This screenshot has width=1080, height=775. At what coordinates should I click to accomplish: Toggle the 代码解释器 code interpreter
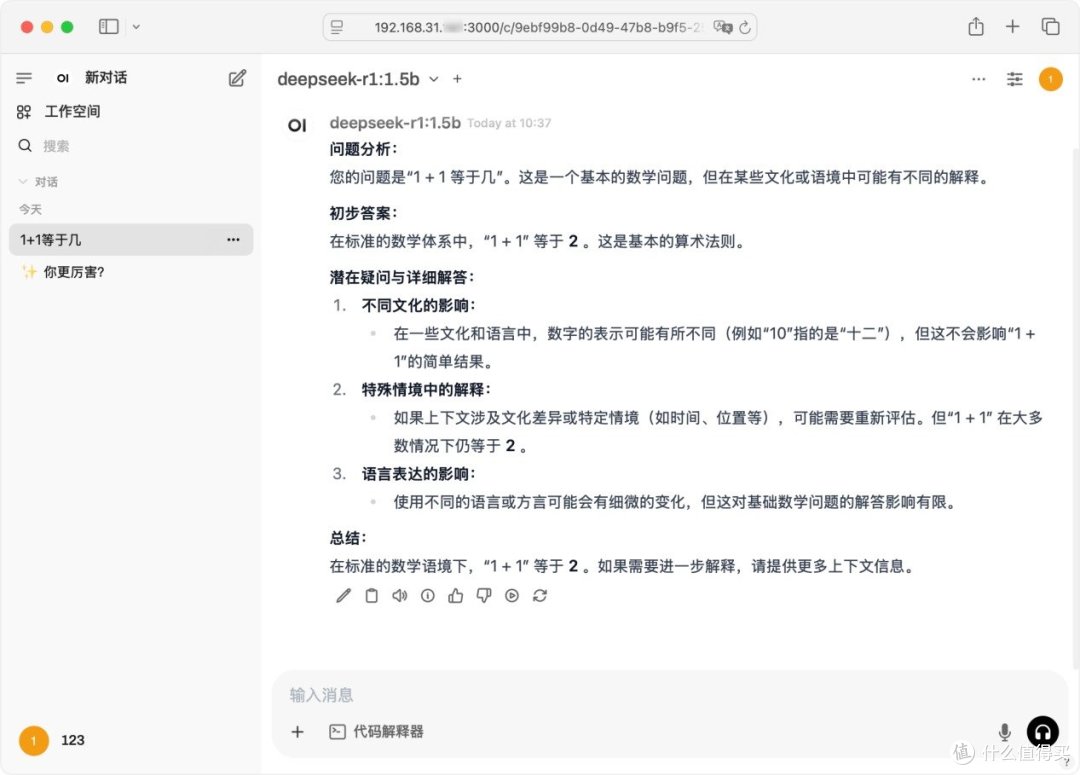376,732
